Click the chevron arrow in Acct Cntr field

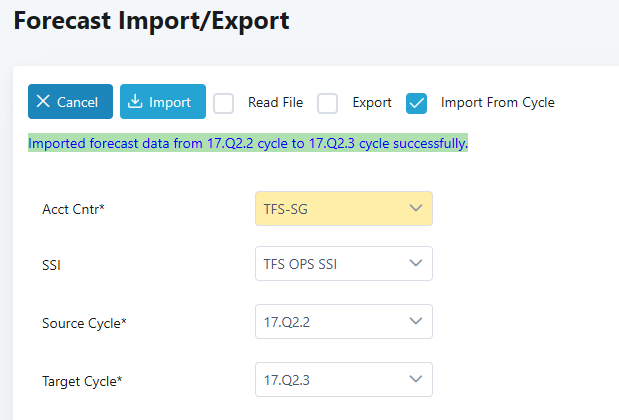click(x=416, y=208)
